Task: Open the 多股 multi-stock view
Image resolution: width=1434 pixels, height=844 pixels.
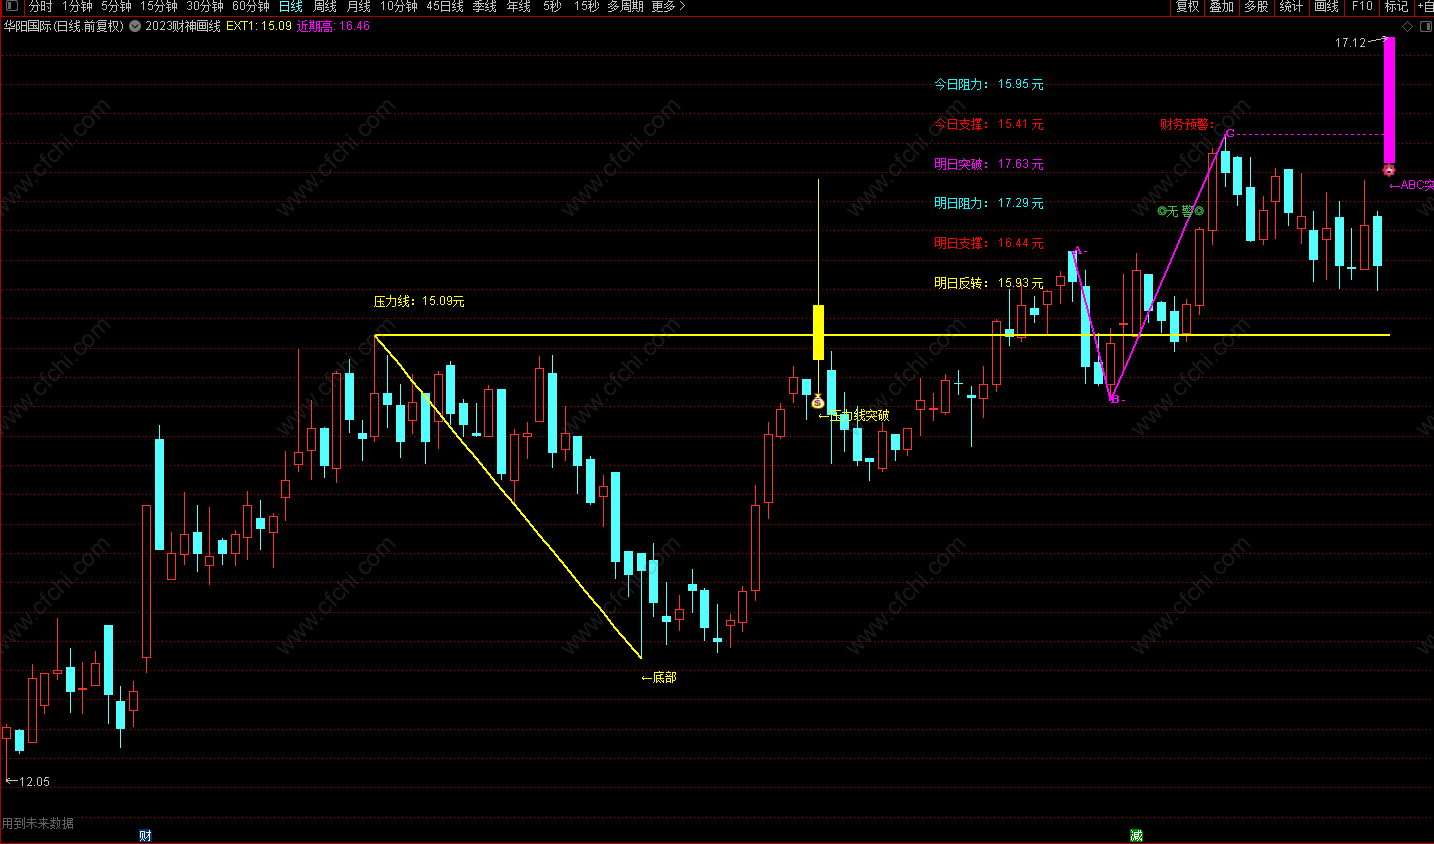Action: click(x=1257, y=6)
